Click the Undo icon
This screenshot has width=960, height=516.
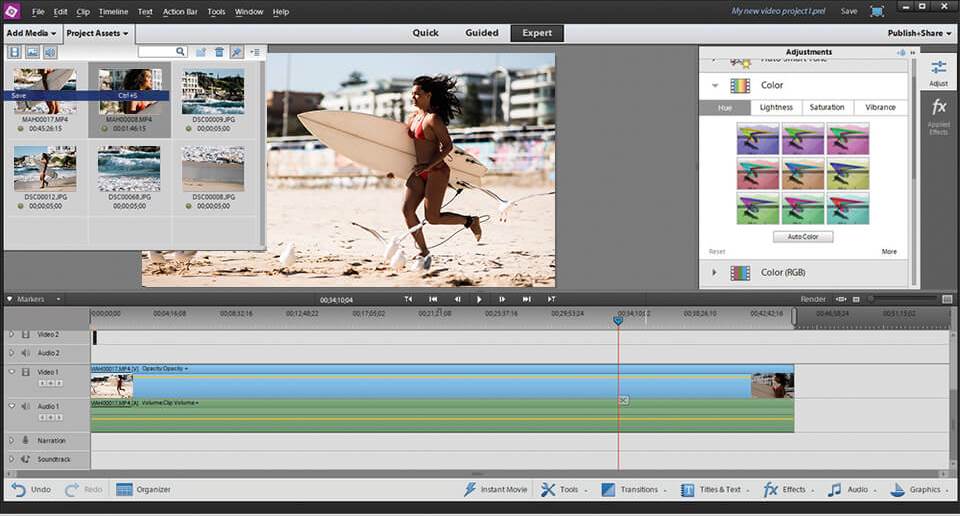[18, 490]
